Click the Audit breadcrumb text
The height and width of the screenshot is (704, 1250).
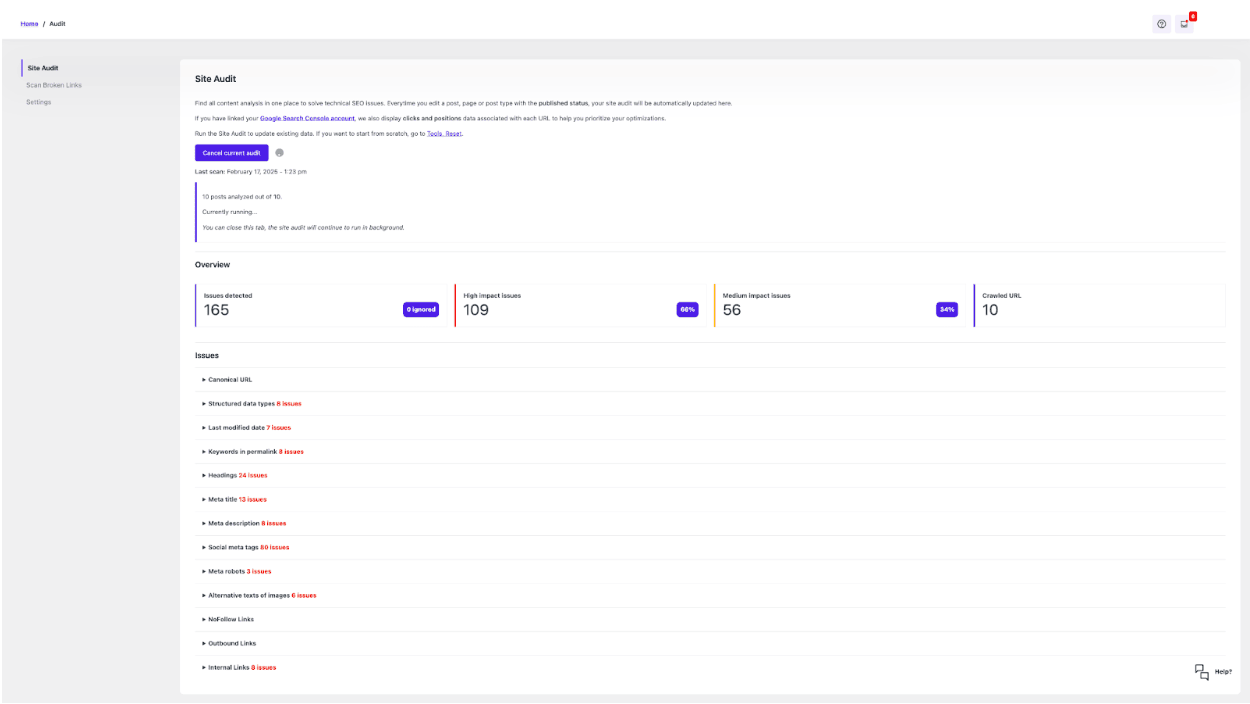(57, 23)
